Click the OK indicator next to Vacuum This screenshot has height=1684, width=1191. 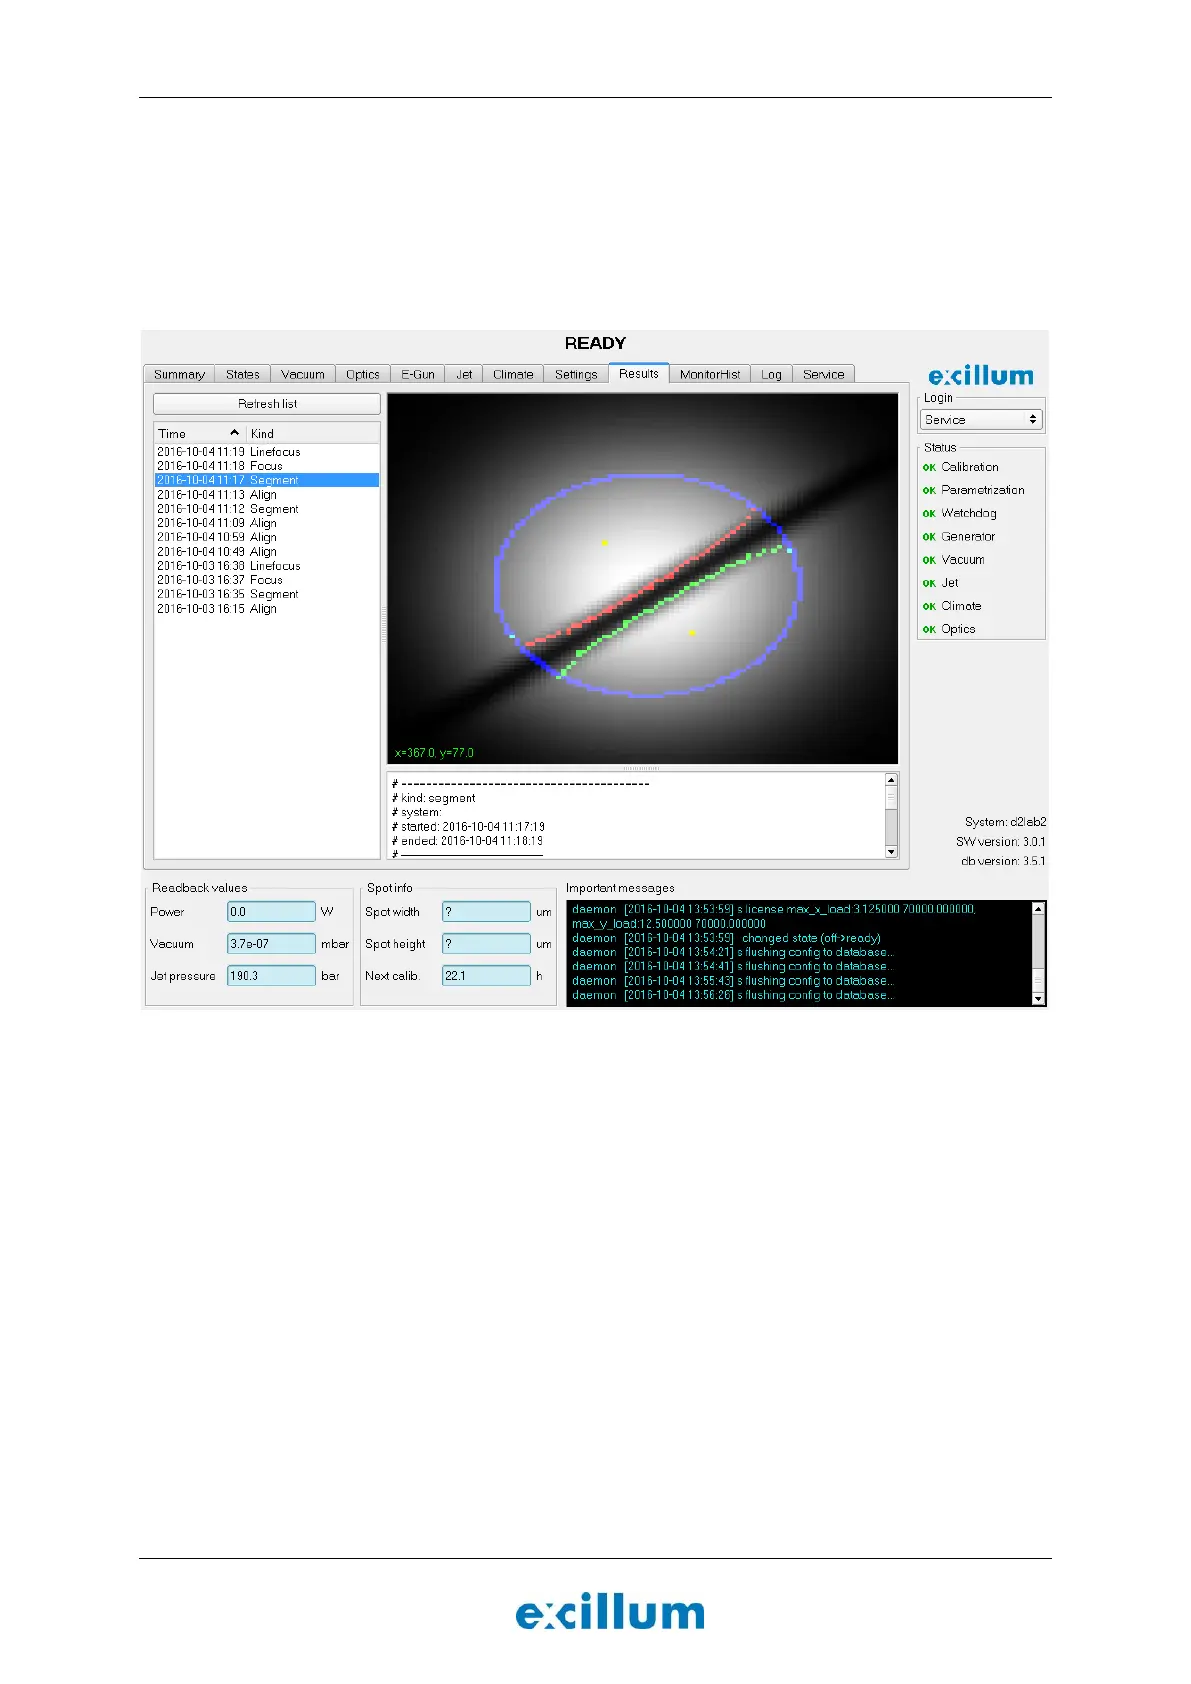point(929,560)
